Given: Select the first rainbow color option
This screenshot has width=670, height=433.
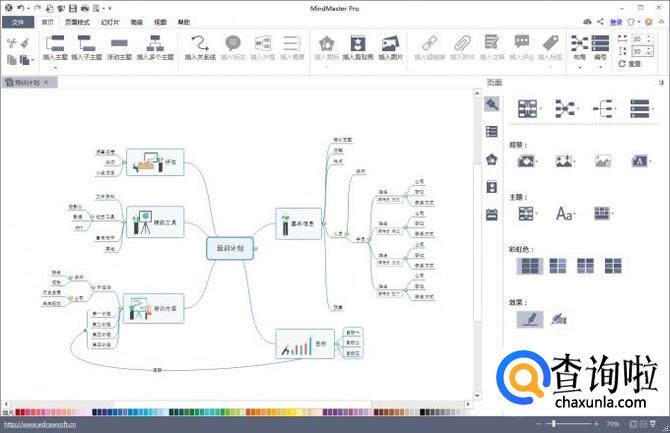Looking at the screenshot, I should click(x=530, y=266).
